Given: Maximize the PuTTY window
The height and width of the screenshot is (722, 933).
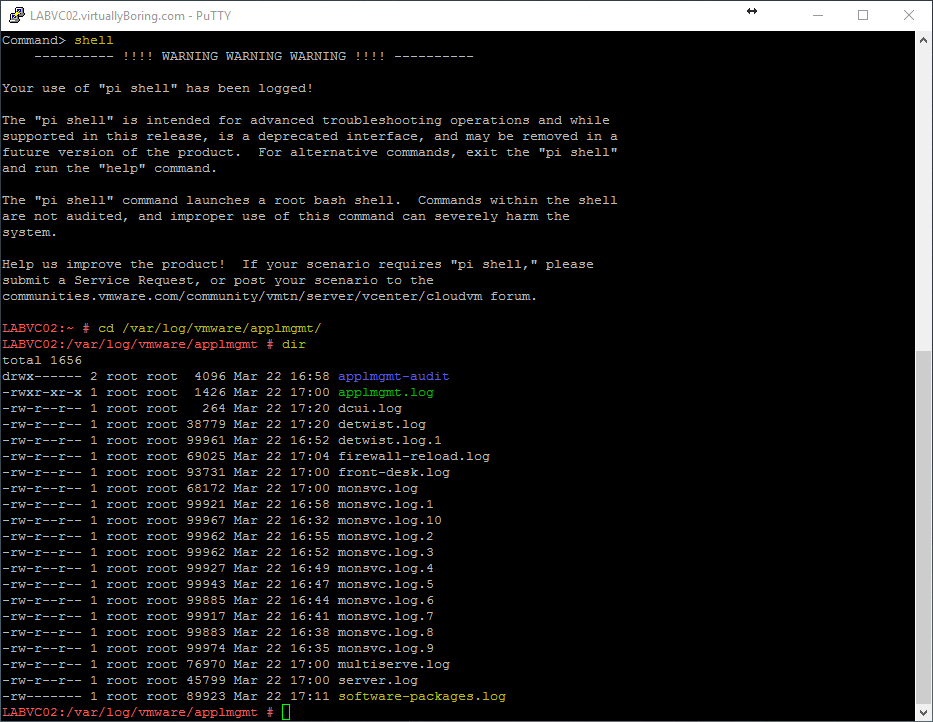Looking at the screenshot, I should coord(863,15).
